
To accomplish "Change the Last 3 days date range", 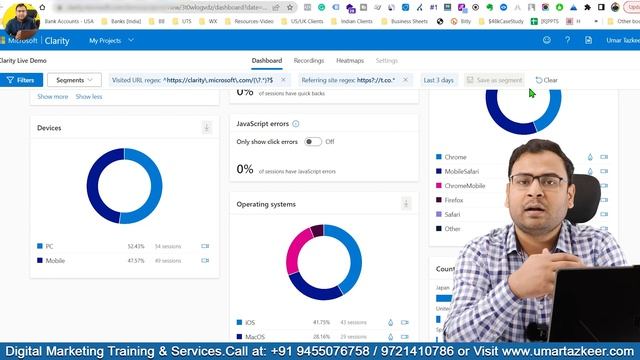I will click(438, 80).
